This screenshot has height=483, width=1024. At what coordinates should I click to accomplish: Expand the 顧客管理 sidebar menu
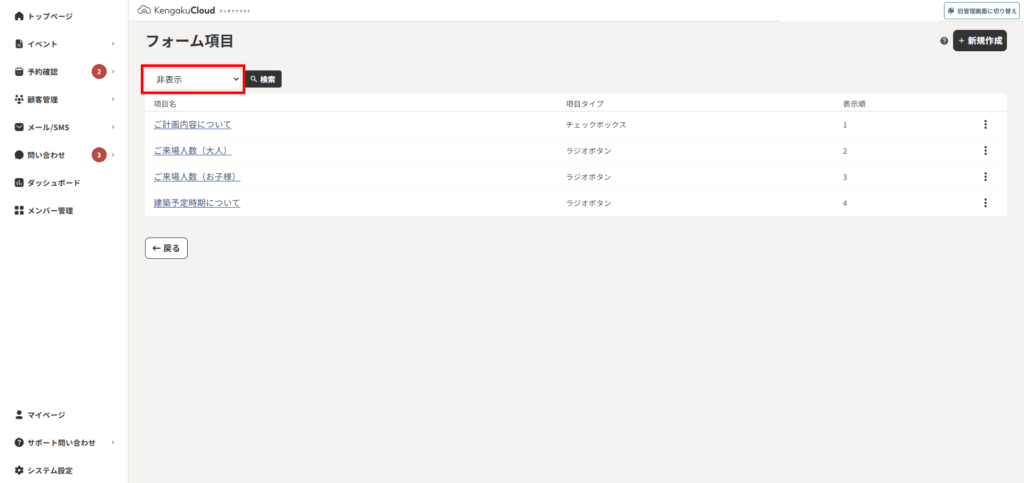(x=64, y=99)
